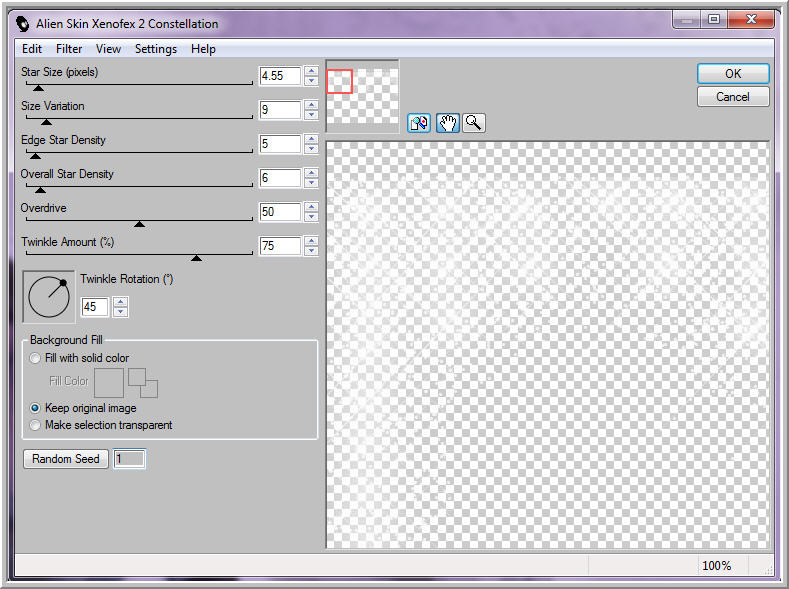The image size is (789, 589).
Task: Decrease Edge Star Density value
Action: 311,149
